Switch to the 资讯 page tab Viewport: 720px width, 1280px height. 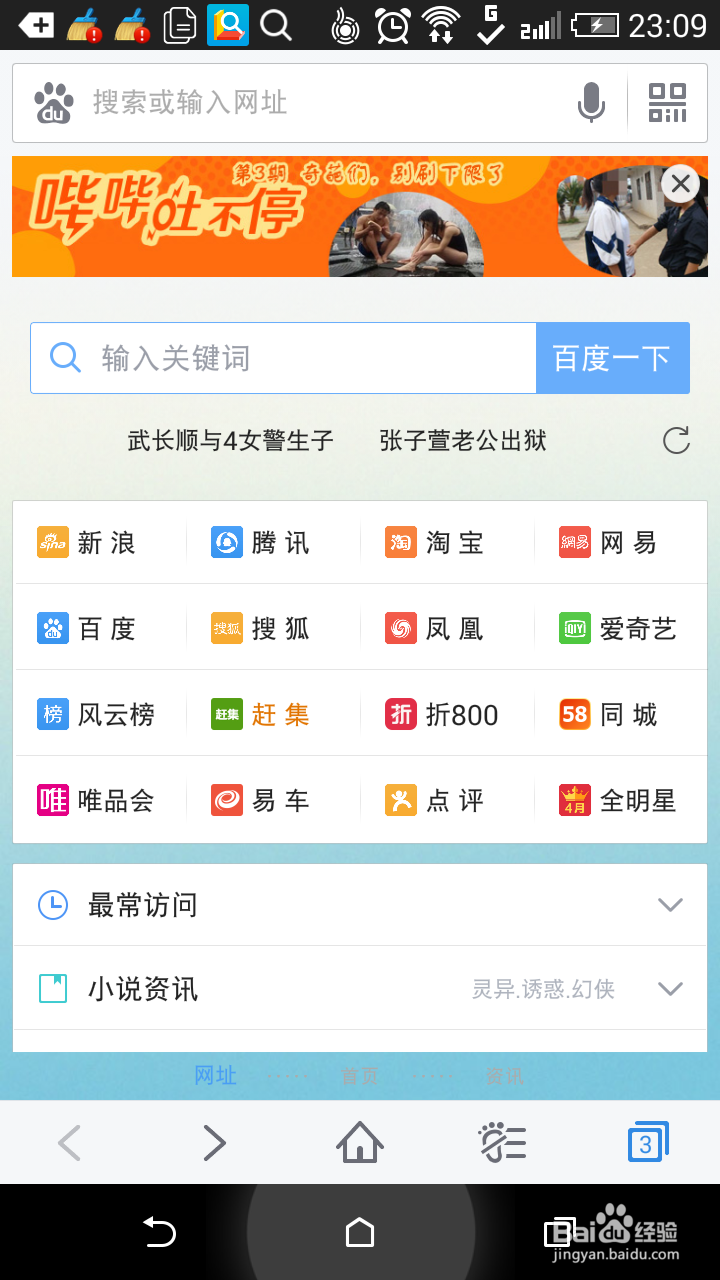[x=505, y=1076]
